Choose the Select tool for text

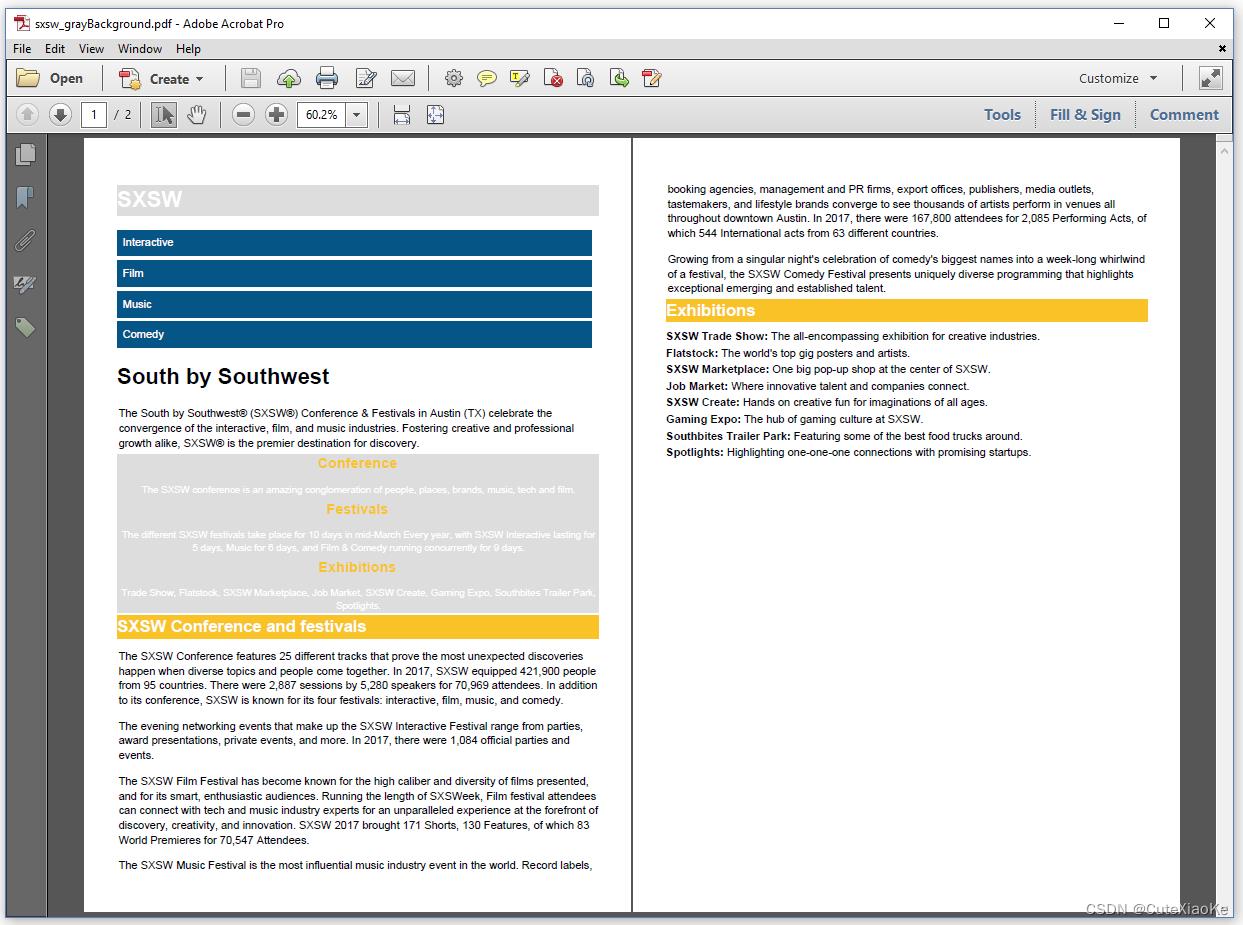[x=164, y=114]
